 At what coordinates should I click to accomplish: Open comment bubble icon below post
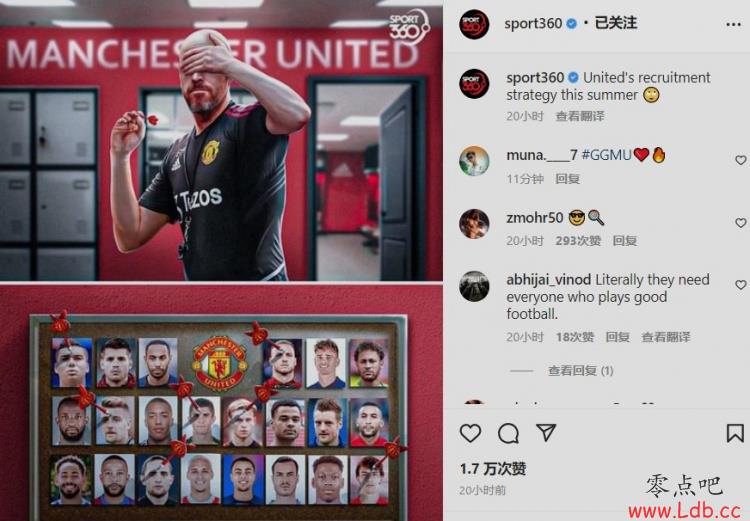[x=508, y=433]
